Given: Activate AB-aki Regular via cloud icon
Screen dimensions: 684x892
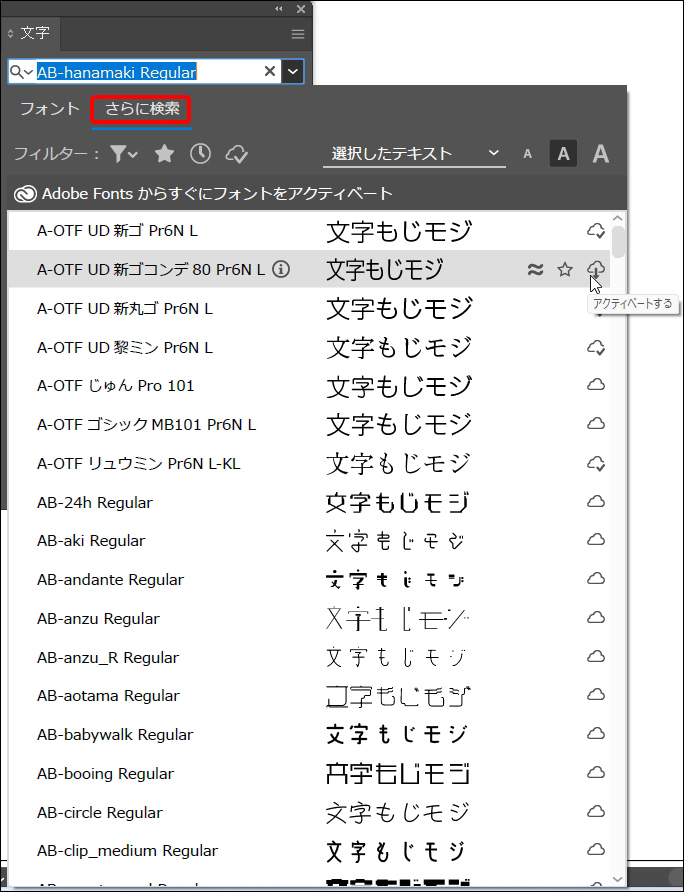Looking at the screenshot, I should pyautogui.click(x=596, y=540).
